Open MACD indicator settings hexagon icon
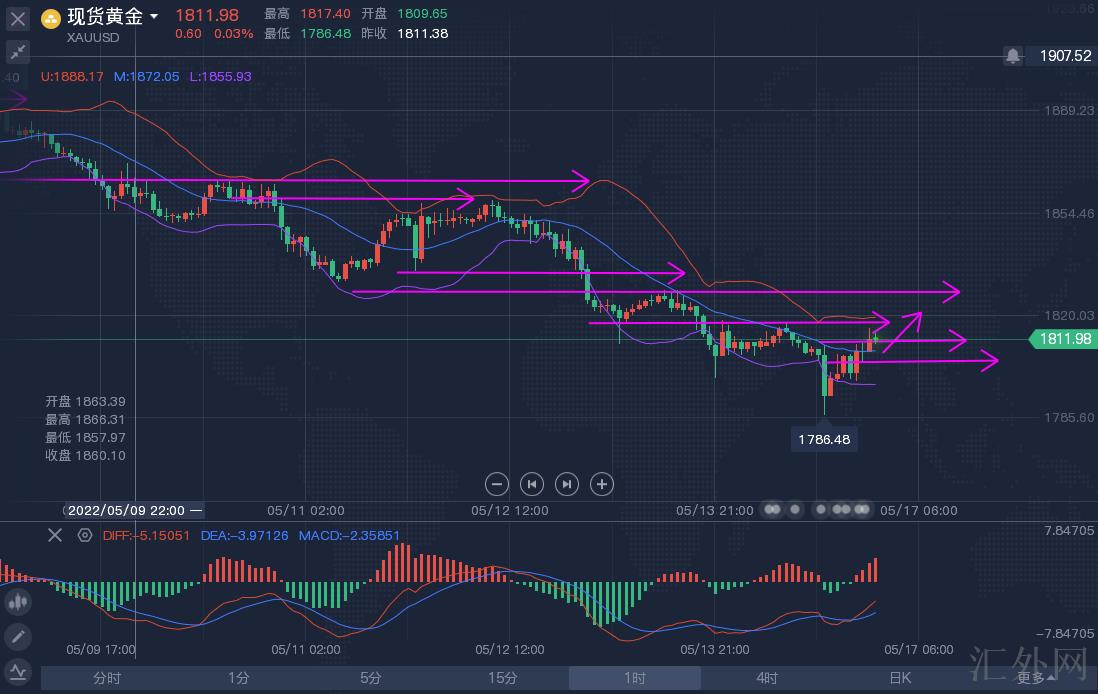The image size is (1098, 694). tap(84, 535)
